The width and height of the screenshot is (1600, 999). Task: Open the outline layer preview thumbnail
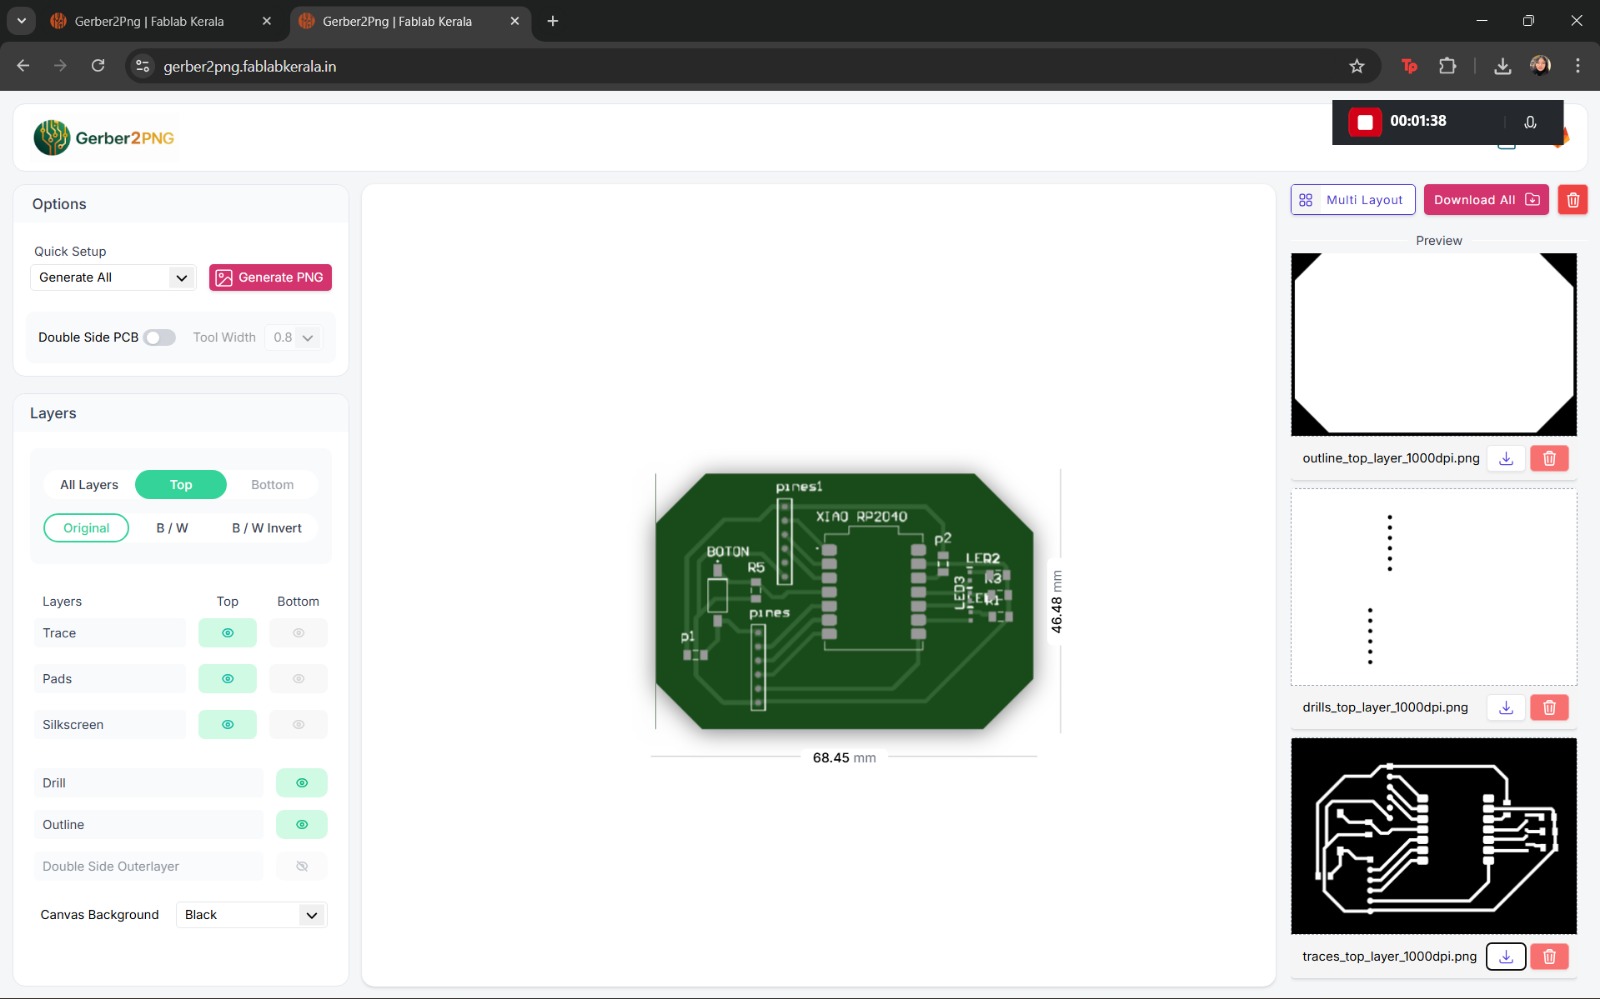click(x=1434, y=345)
